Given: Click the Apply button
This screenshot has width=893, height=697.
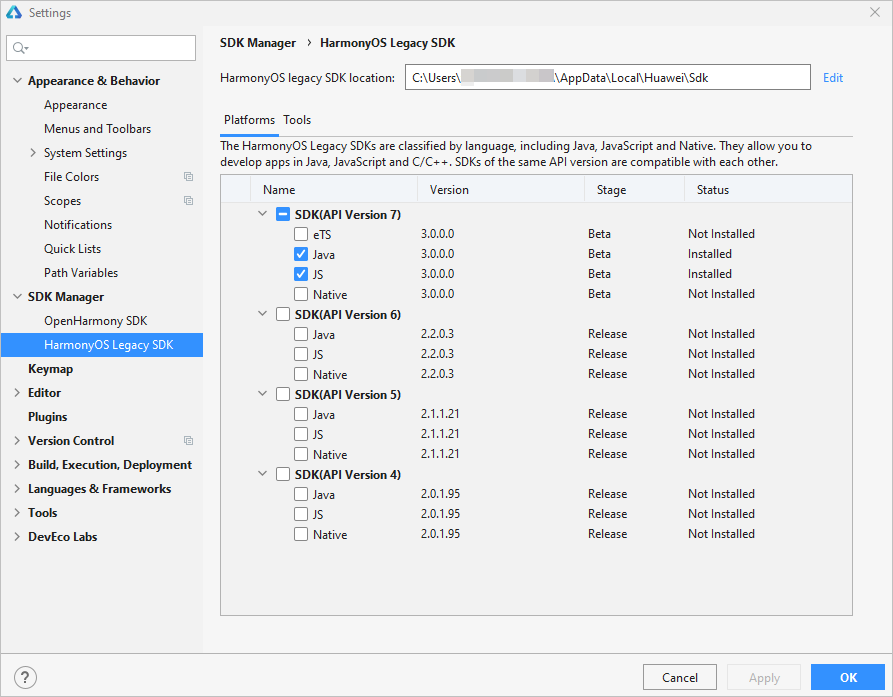Looking at the screenshot, I should (x=764, y=677).
